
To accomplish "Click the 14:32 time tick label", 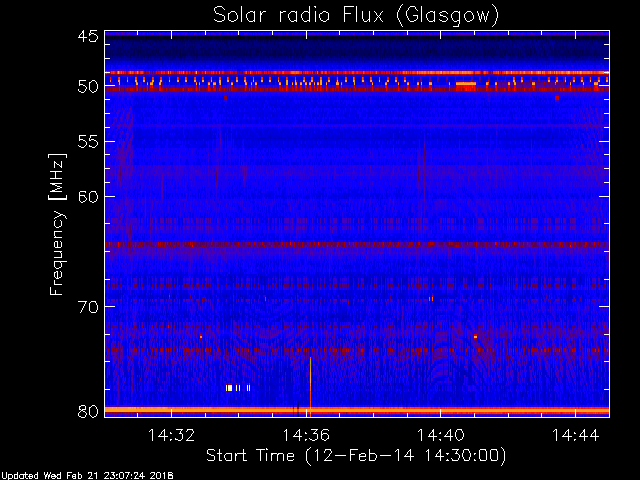I will pos(171,435).
